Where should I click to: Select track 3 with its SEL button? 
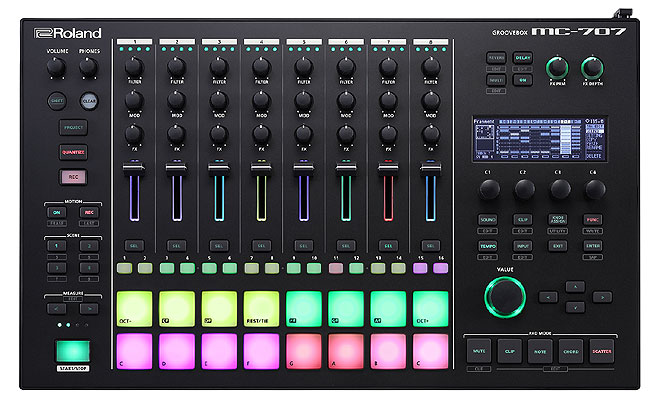point(219,245)
